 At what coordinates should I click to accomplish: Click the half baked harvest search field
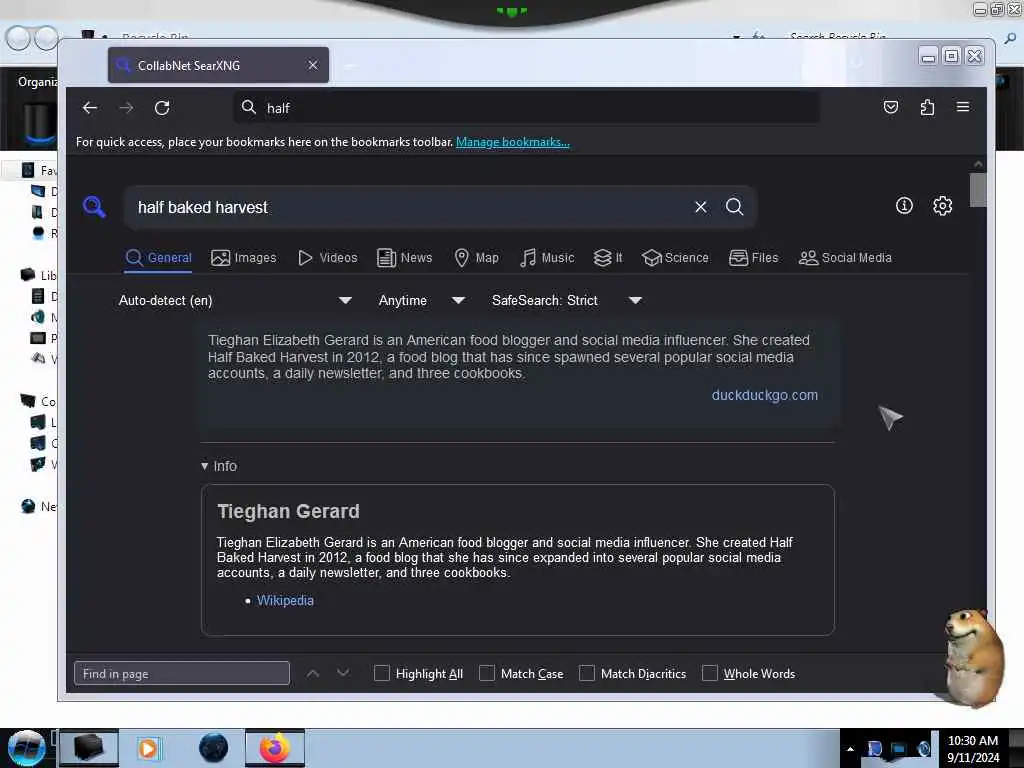411,207
